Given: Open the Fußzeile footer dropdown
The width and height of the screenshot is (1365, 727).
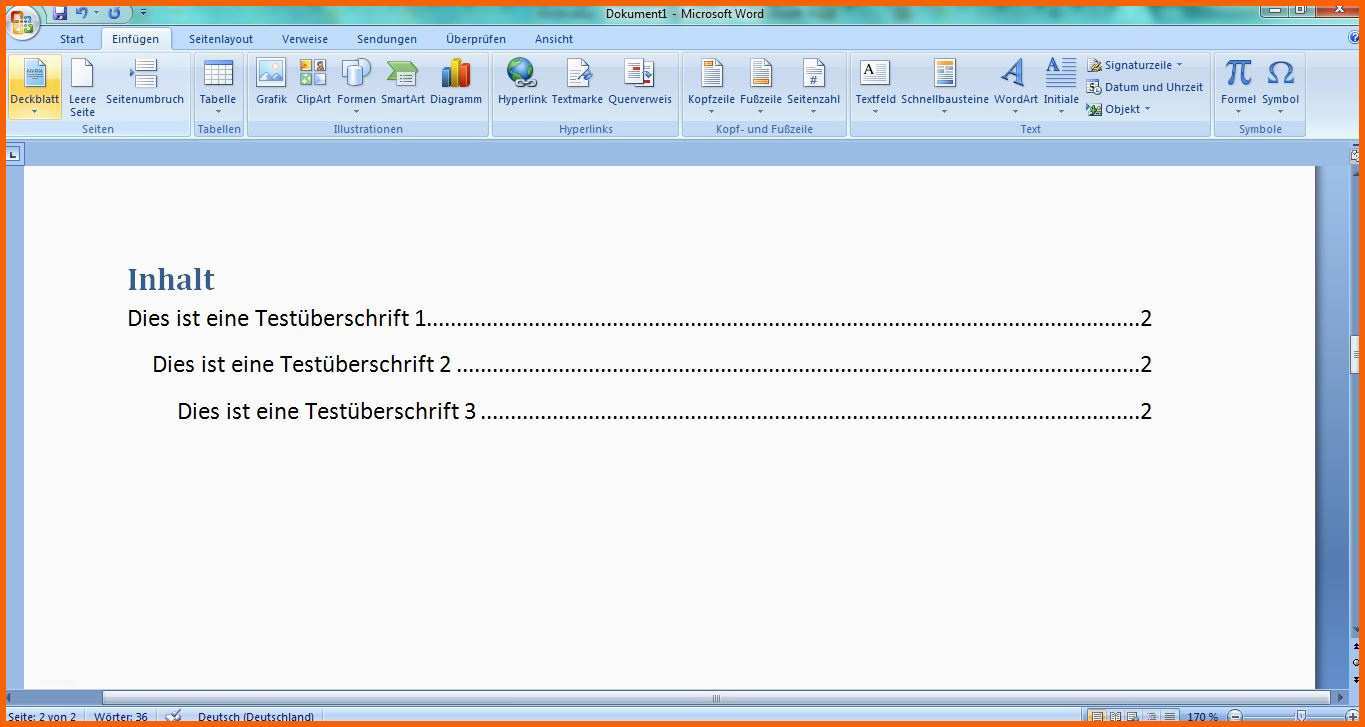Looking at the screenshot, I should tap(761, 87).
